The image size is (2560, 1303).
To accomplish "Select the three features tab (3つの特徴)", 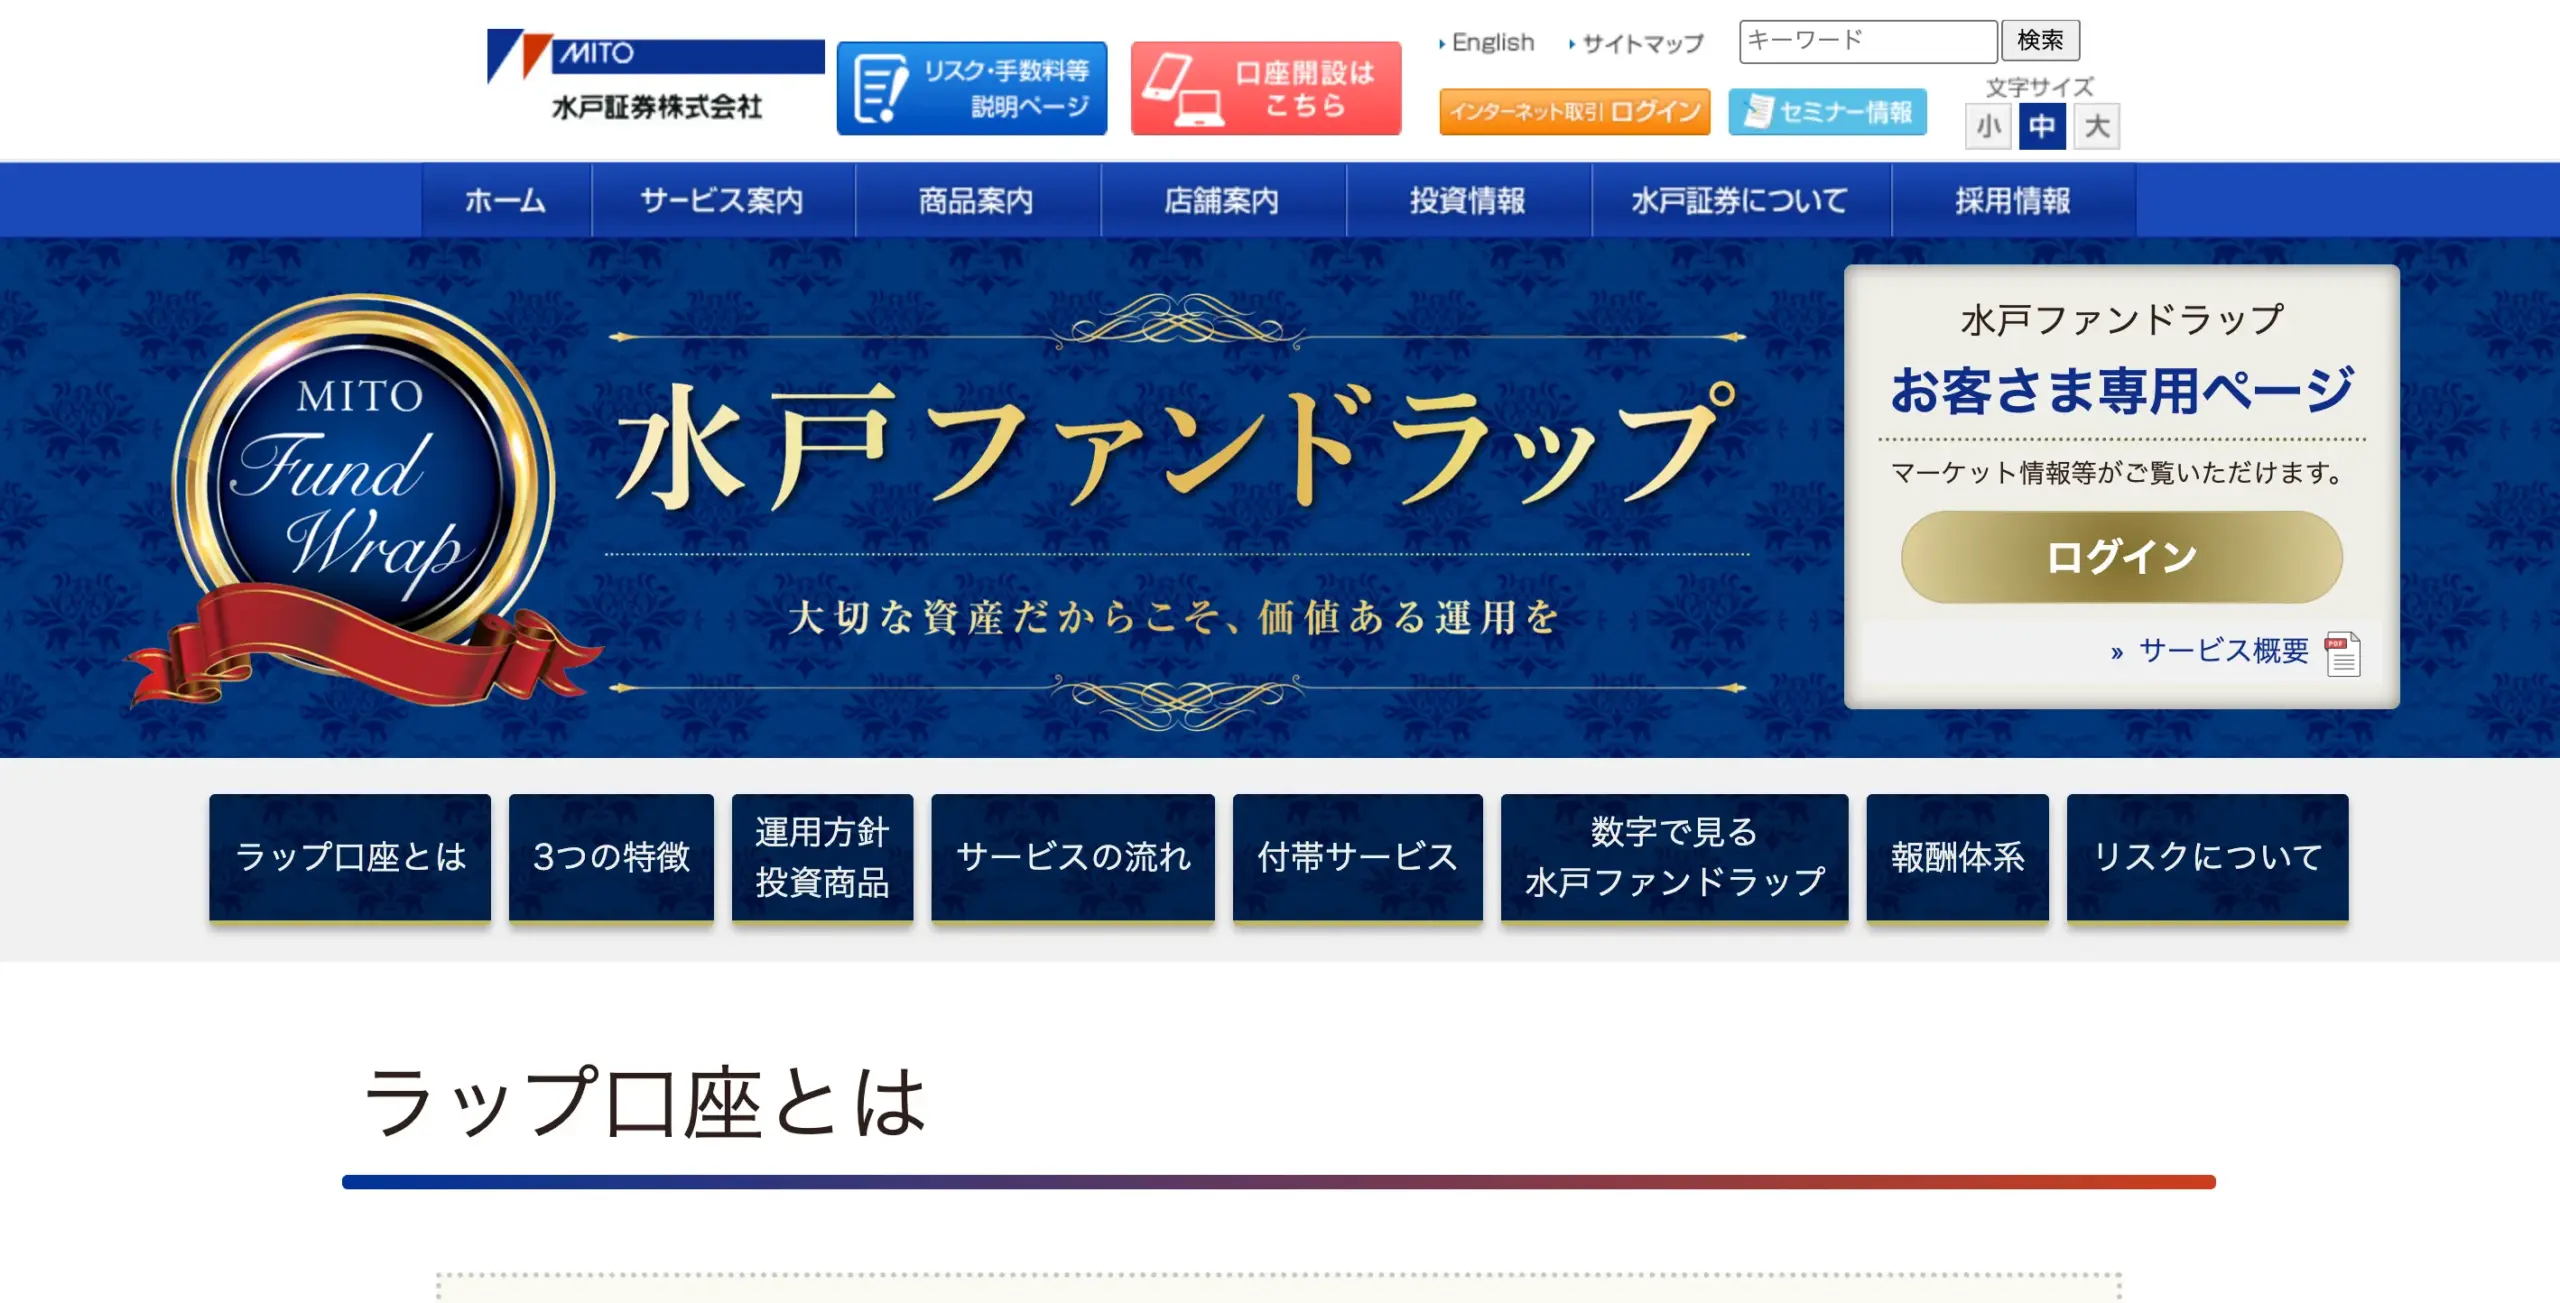I will coord(611,857).
